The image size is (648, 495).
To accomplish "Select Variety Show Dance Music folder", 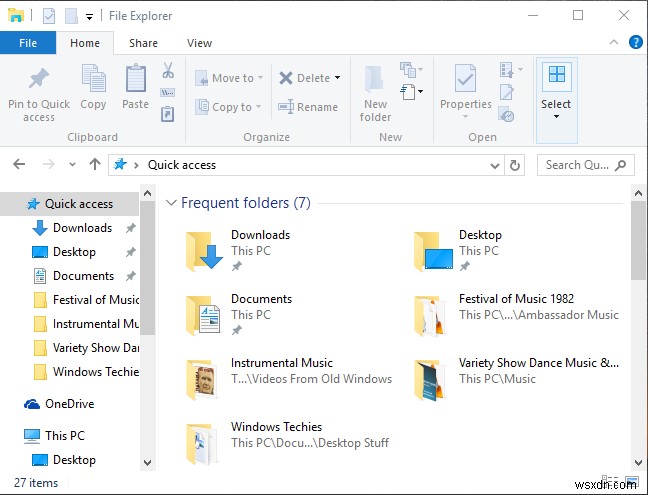I will (517, 378).
